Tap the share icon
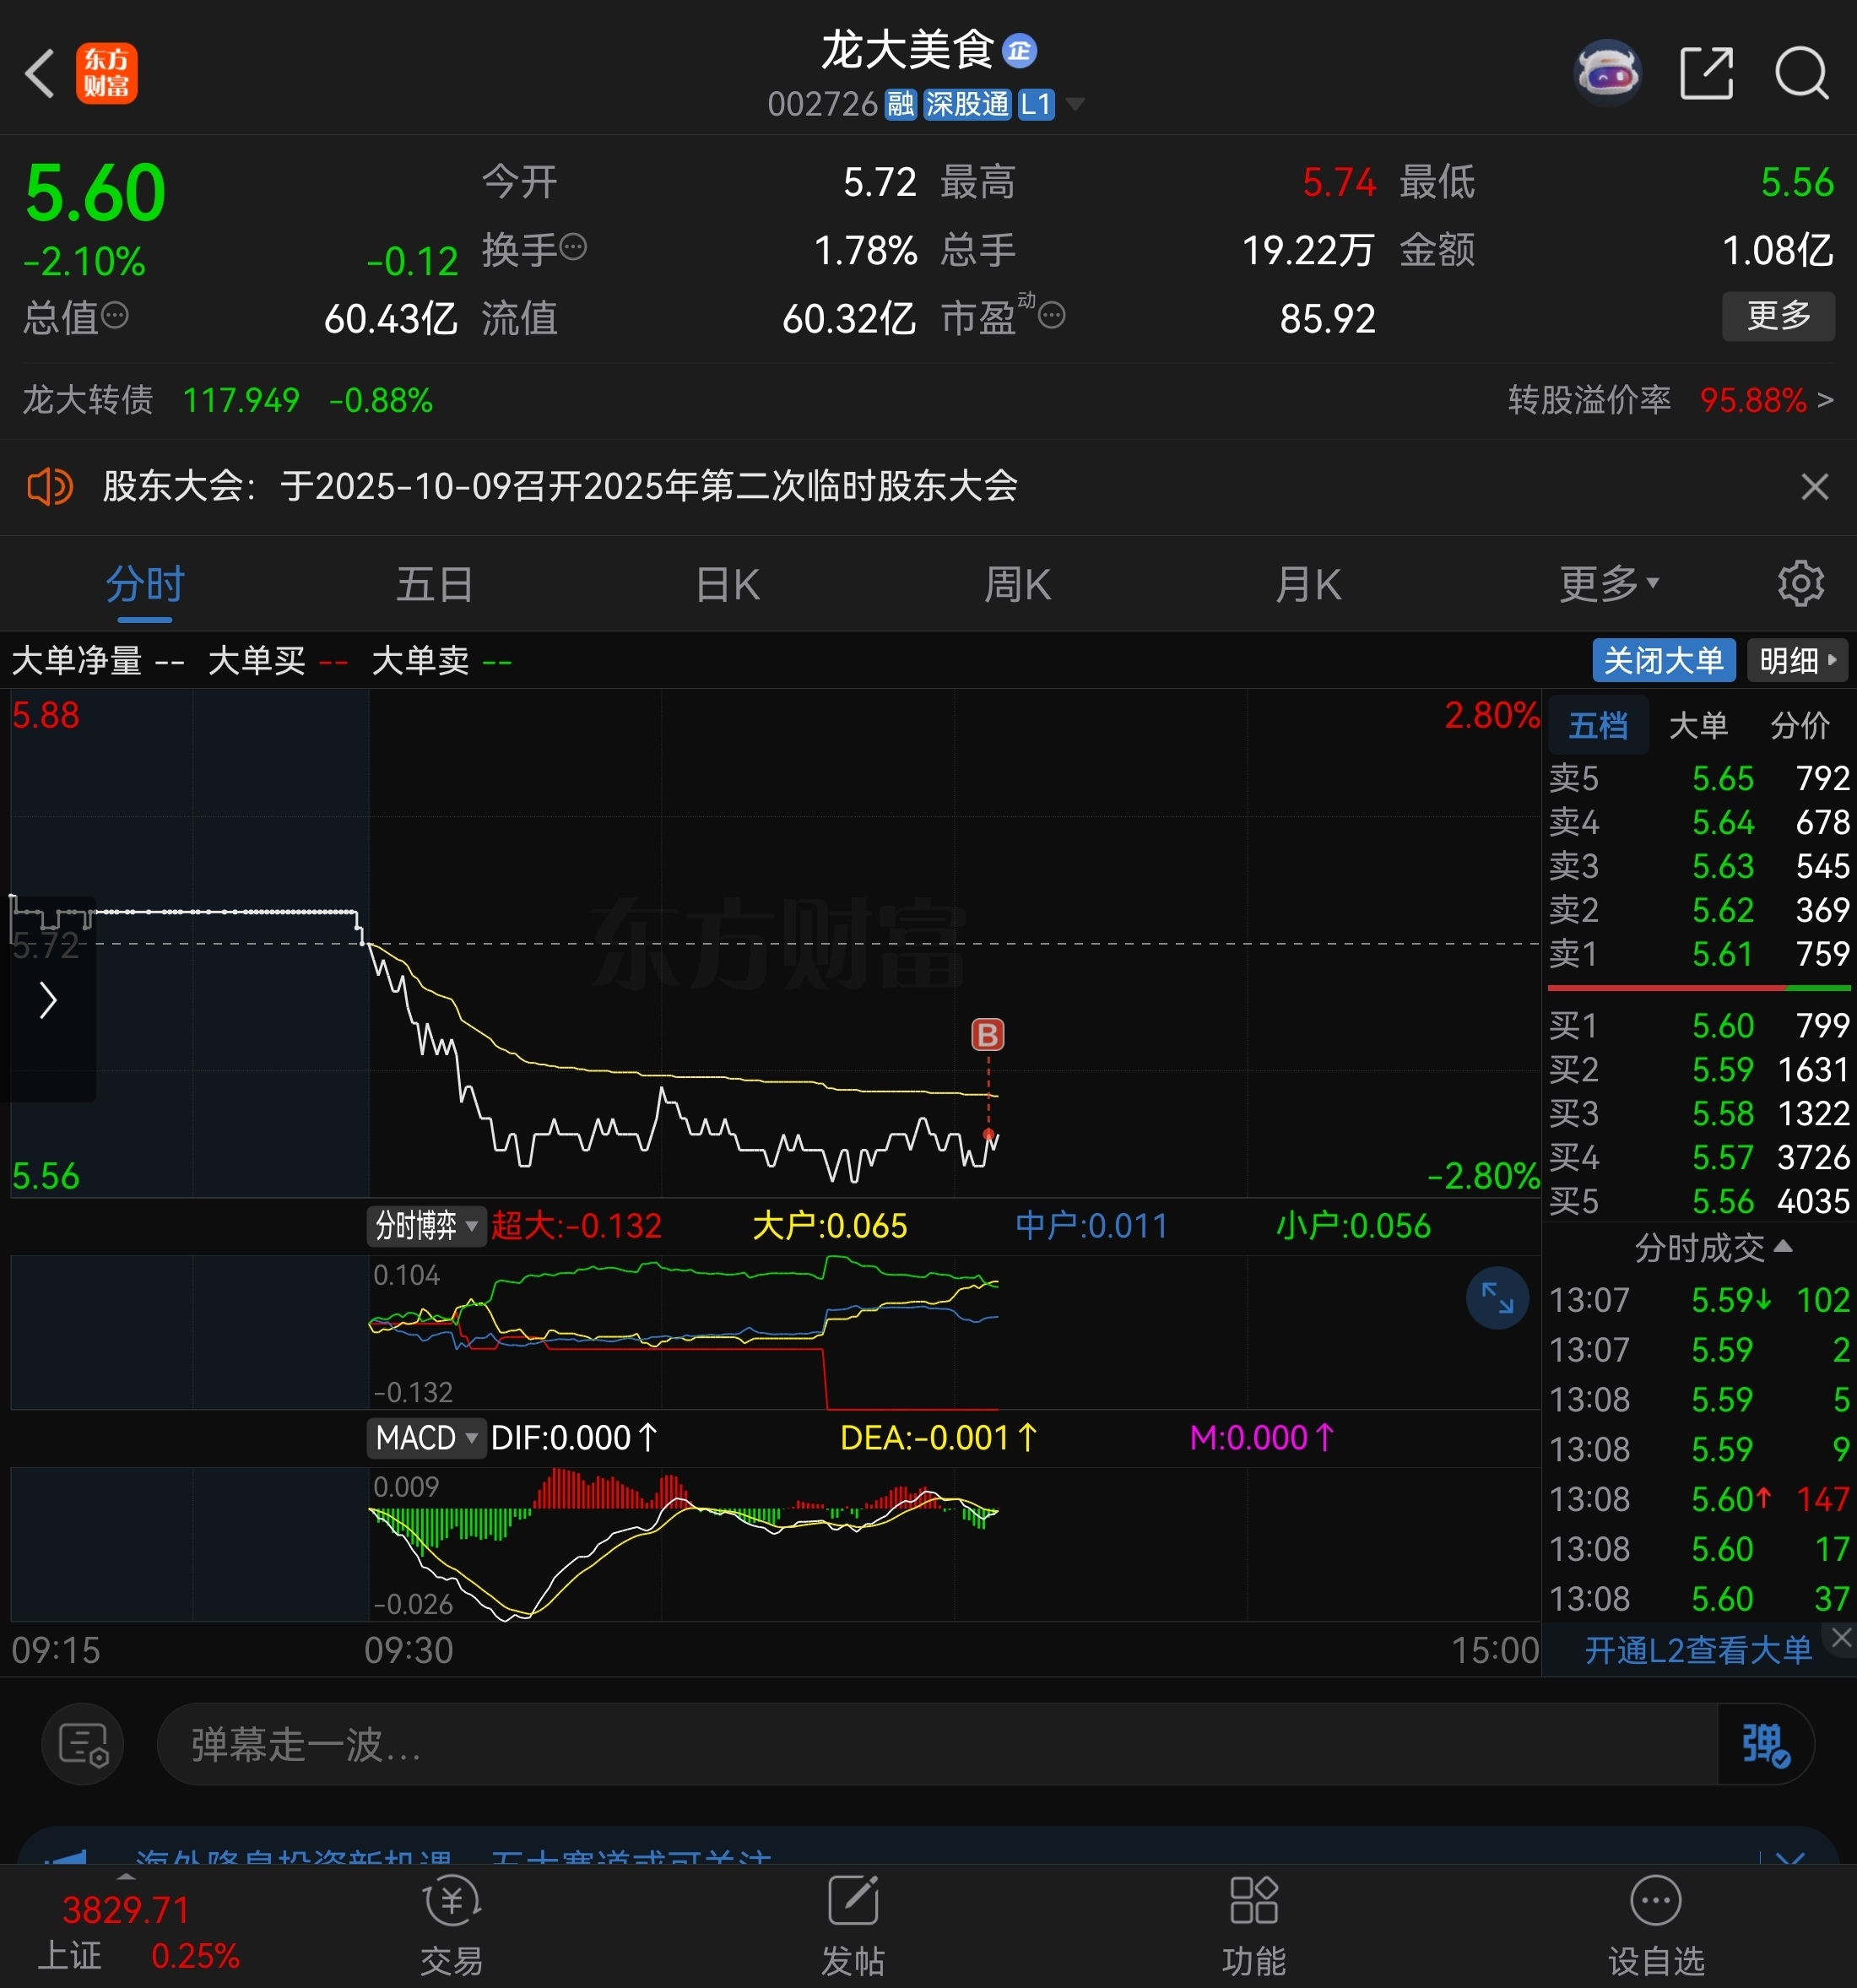Screen dimensions: 1857x1988 tap(1706, 73)
